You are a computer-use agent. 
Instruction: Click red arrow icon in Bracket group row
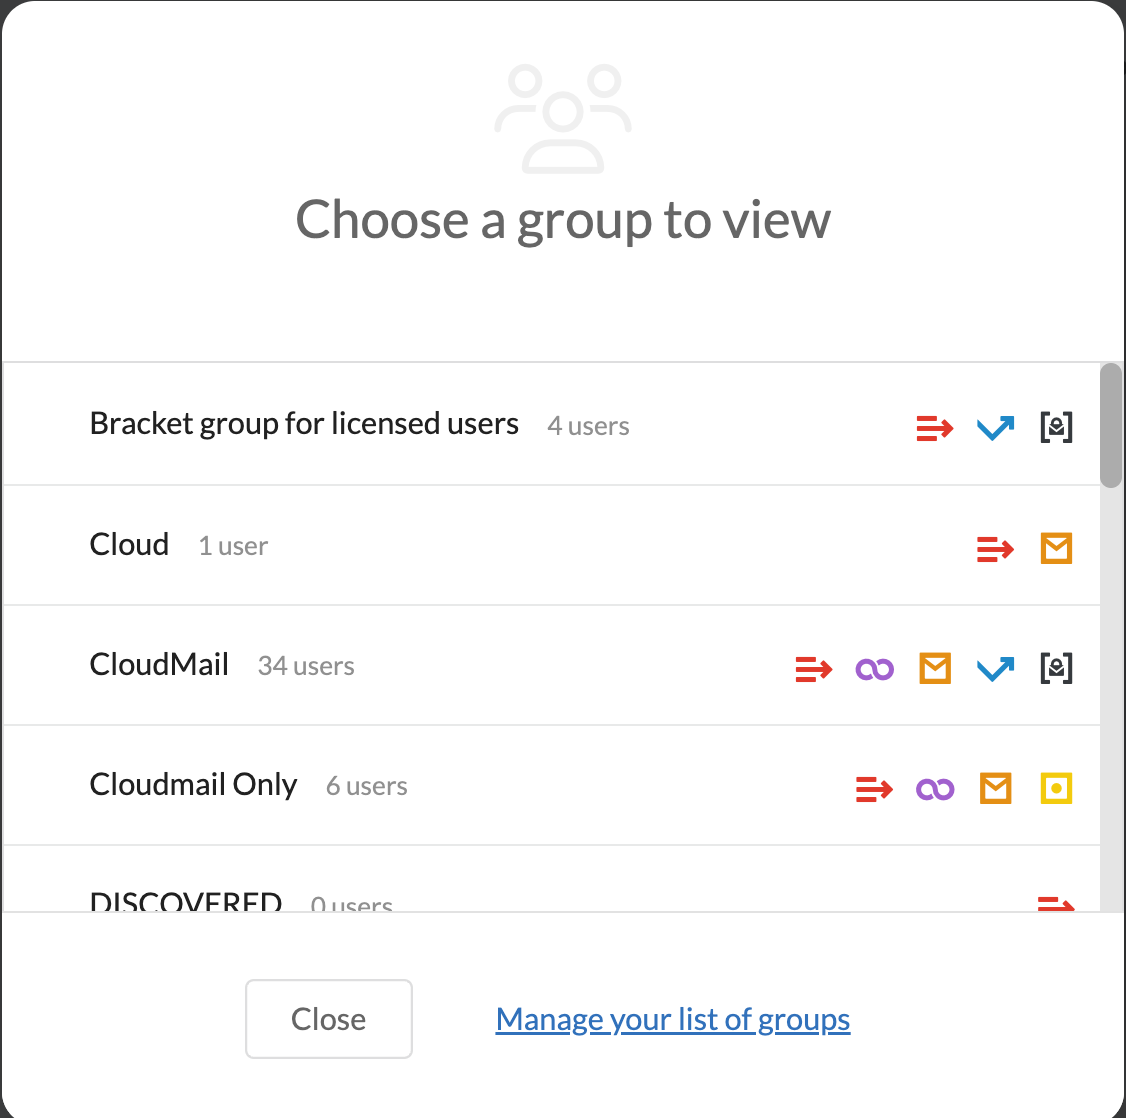tap(934, 428)
